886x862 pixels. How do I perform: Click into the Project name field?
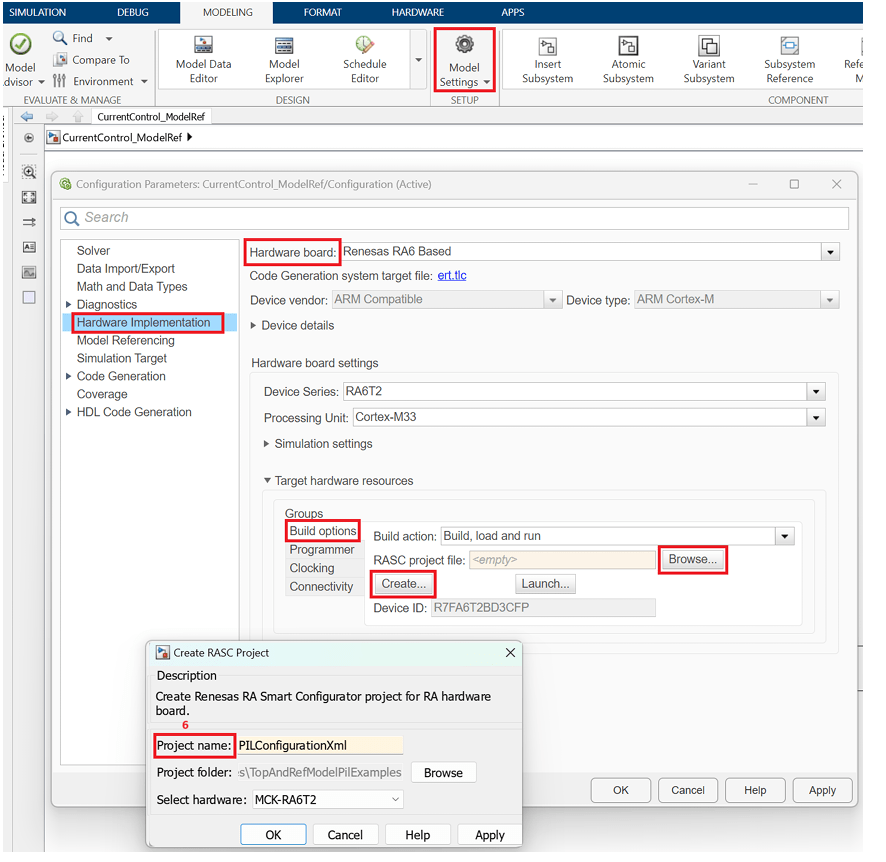[x=319, y=745]
